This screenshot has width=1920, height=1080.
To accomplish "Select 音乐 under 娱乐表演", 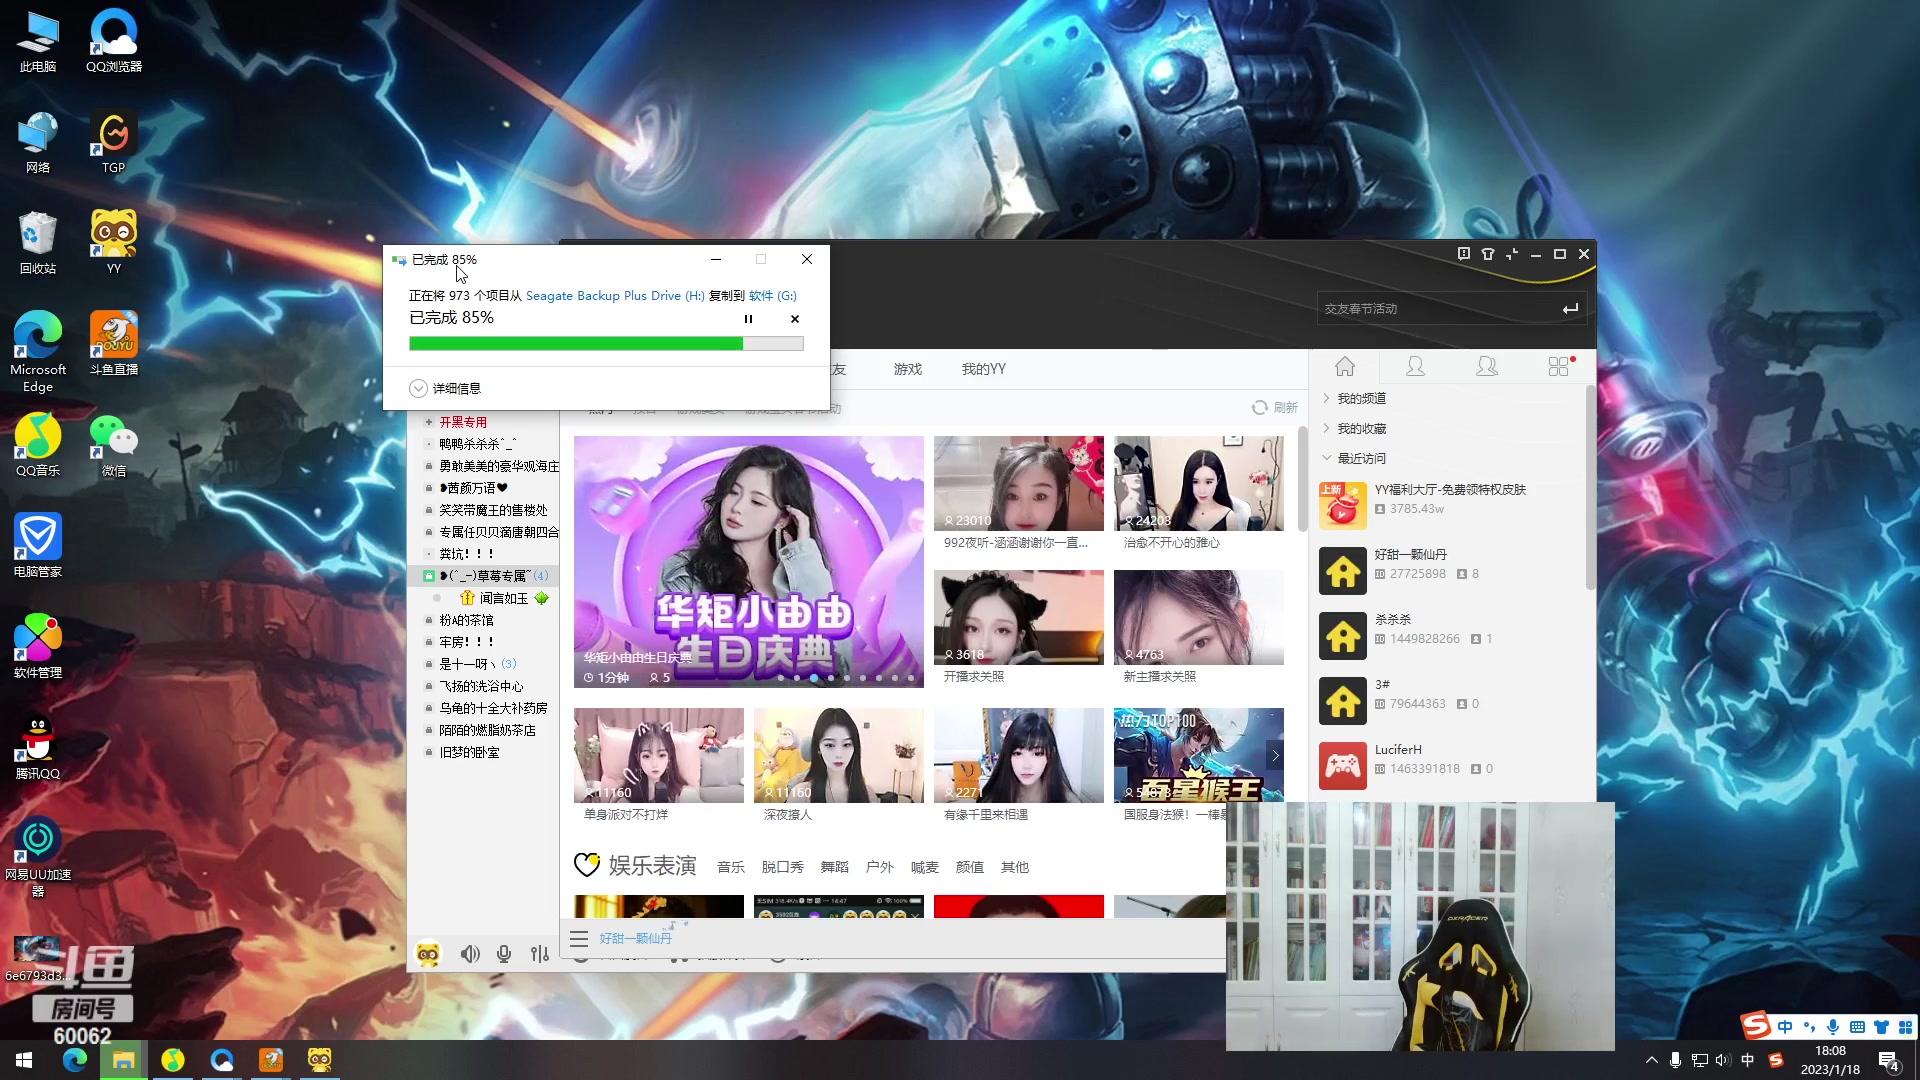I will (x=731, y=867).
